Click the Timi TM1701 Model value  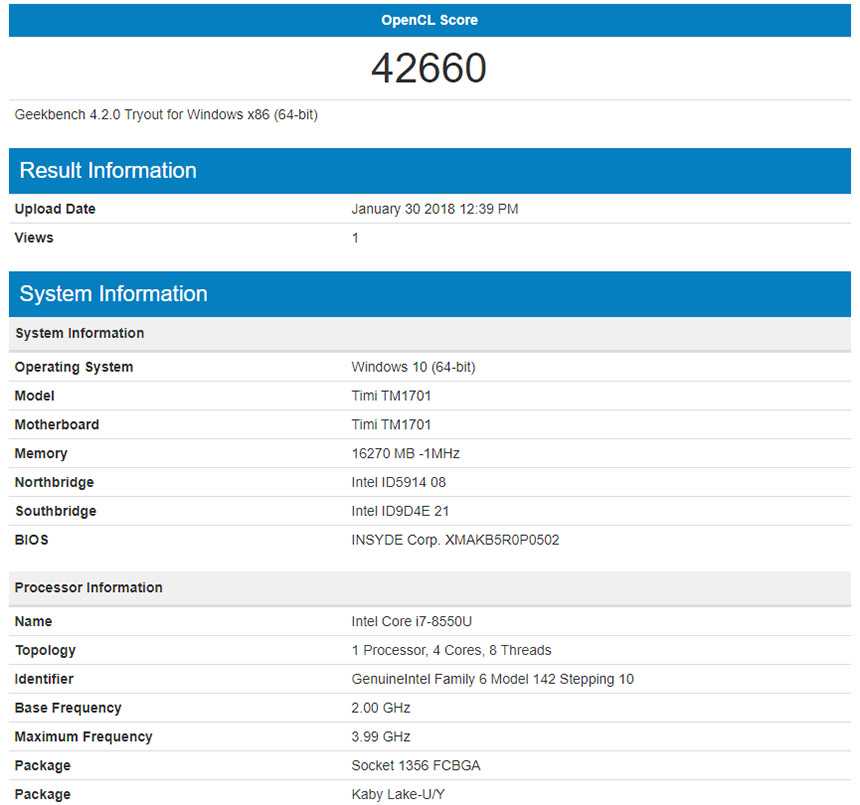coord(391,396)
